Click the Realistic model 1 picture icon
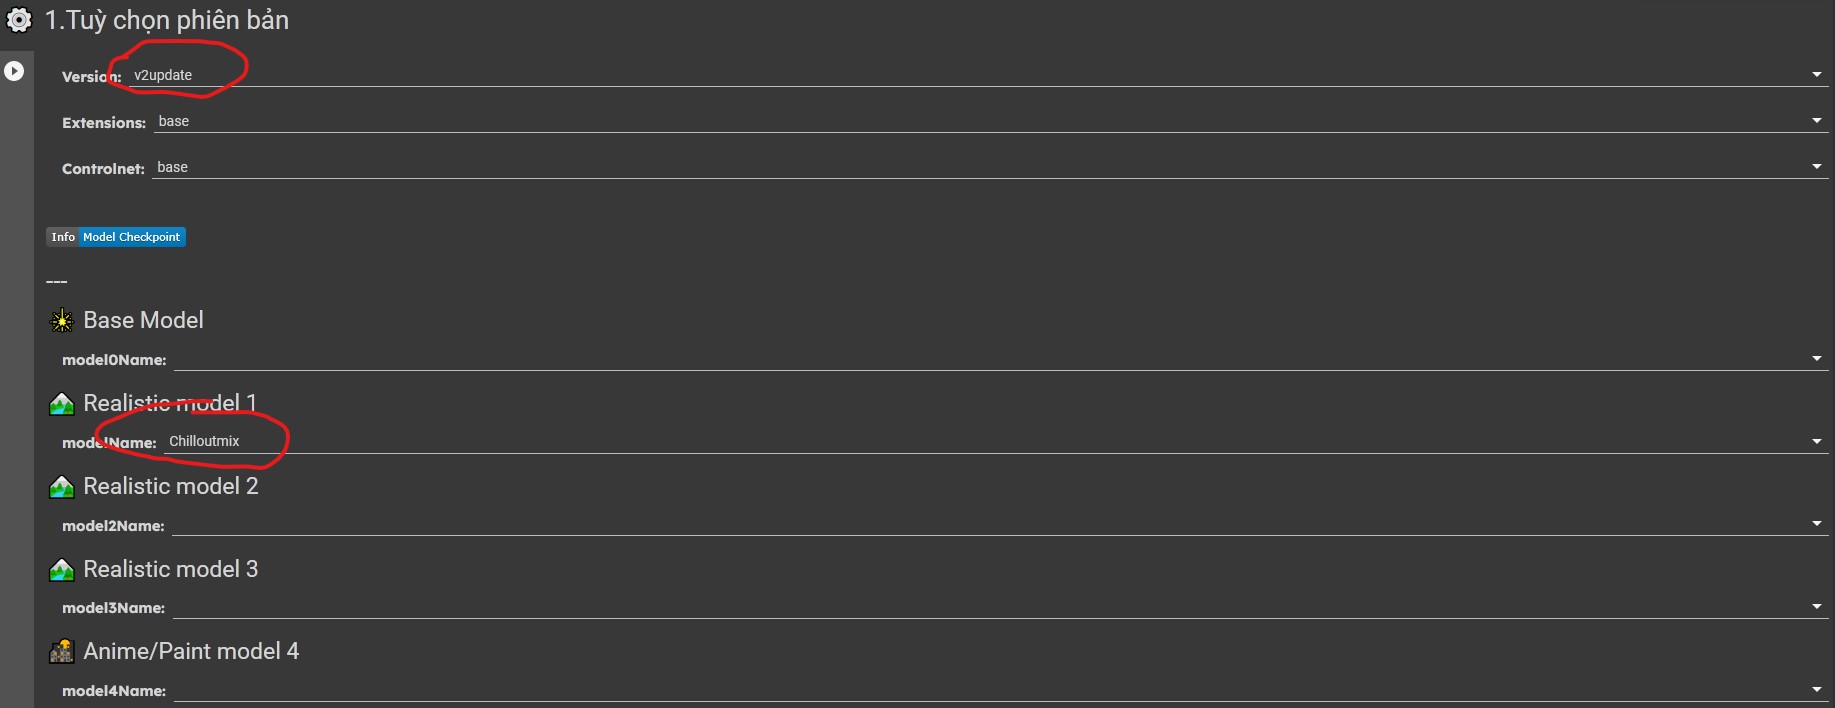This screenshot has height=708, width=1835. pos(62,404)
